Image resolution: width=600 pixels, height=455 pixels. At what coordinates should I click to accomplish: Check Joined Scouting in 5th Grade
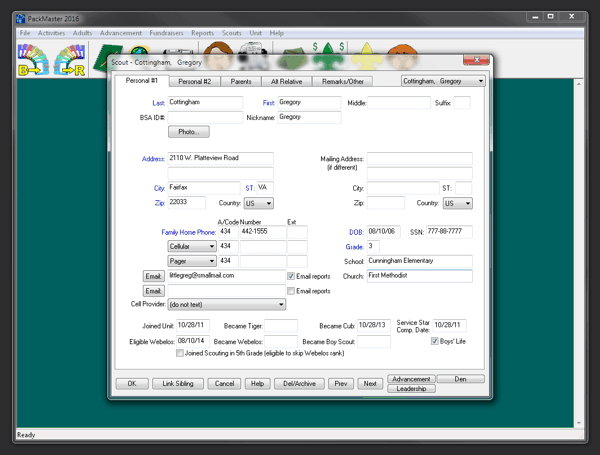179,353
